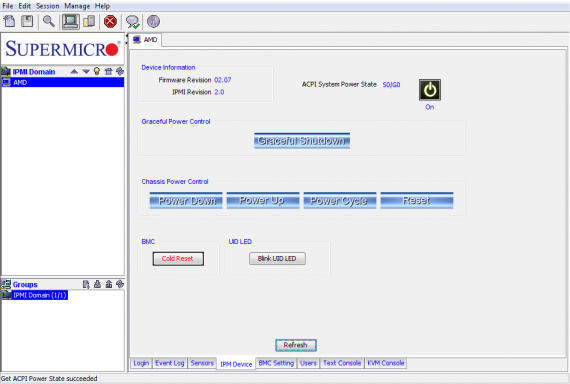Click the speech bubble checkmark icon
This screenshot has width=570, height=384.
(x=132, y=22)
